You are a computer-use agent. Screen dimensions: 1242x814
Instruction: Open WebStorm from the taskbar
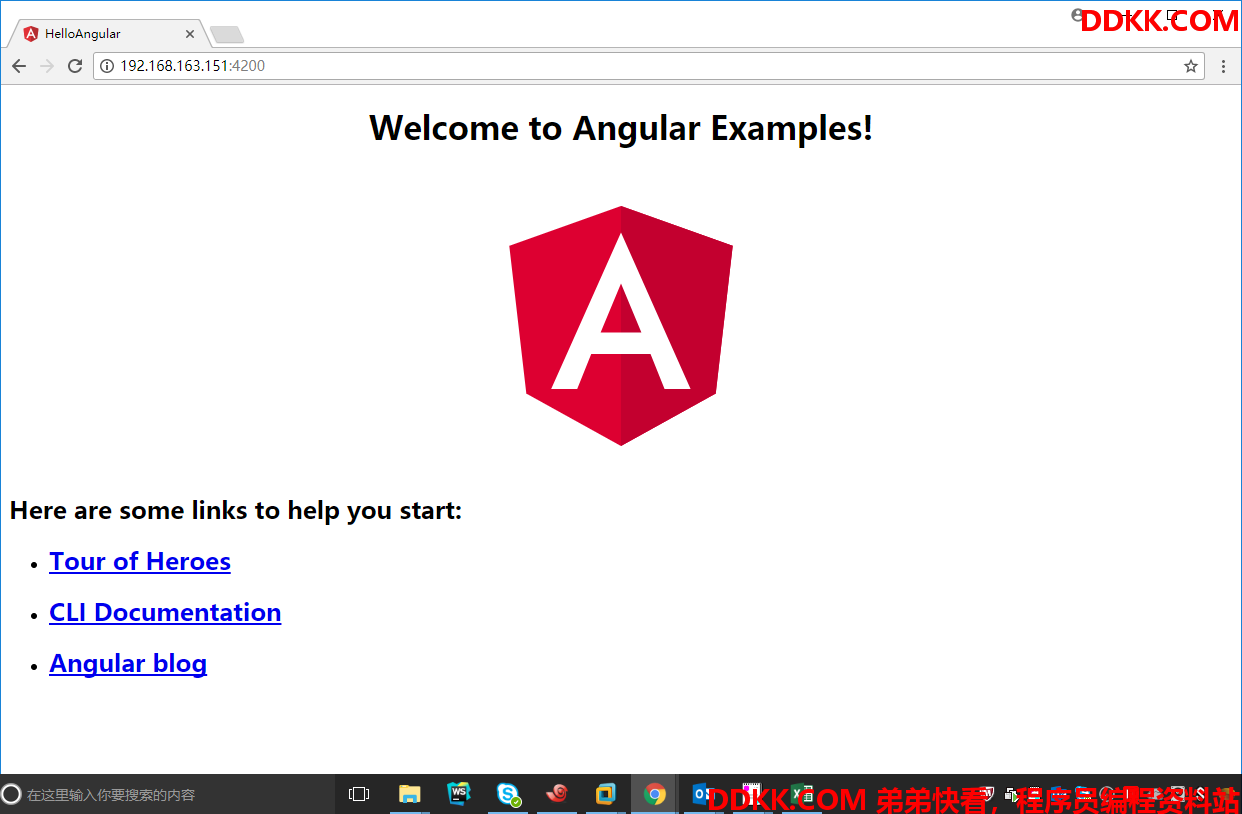(459, 794)
